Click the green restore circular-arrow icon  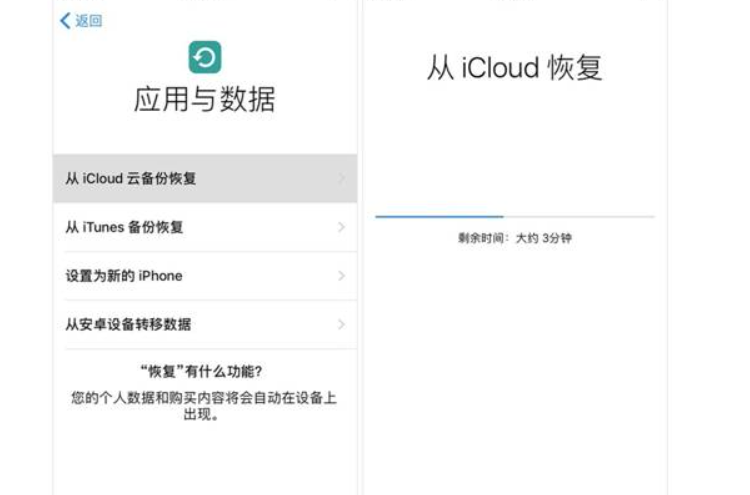point(204,57)
